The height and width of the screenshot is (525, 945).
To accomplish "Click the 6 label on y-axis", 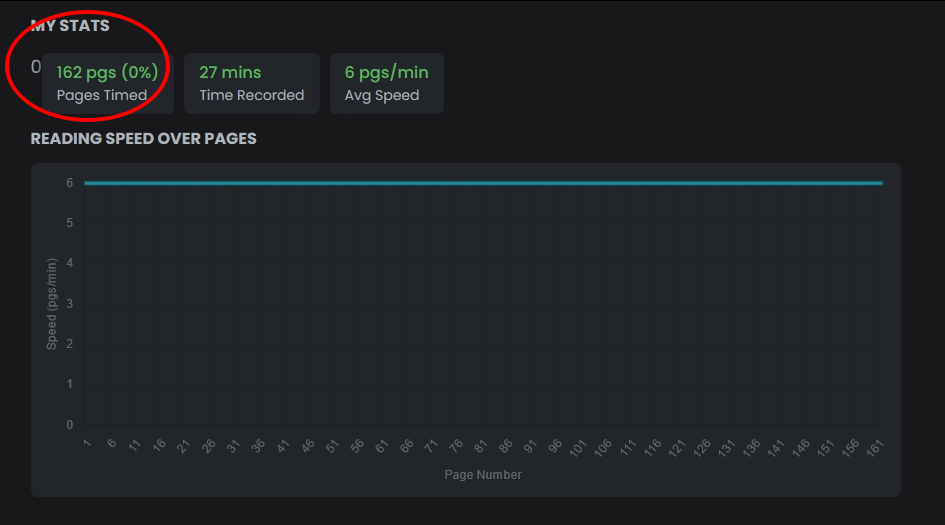I will click(69, 183).
